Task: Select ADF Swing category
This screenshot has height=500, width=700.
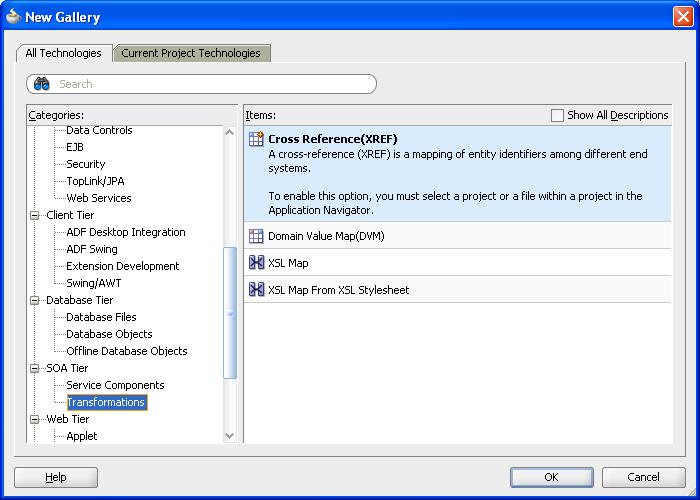Action: [92, 249]
